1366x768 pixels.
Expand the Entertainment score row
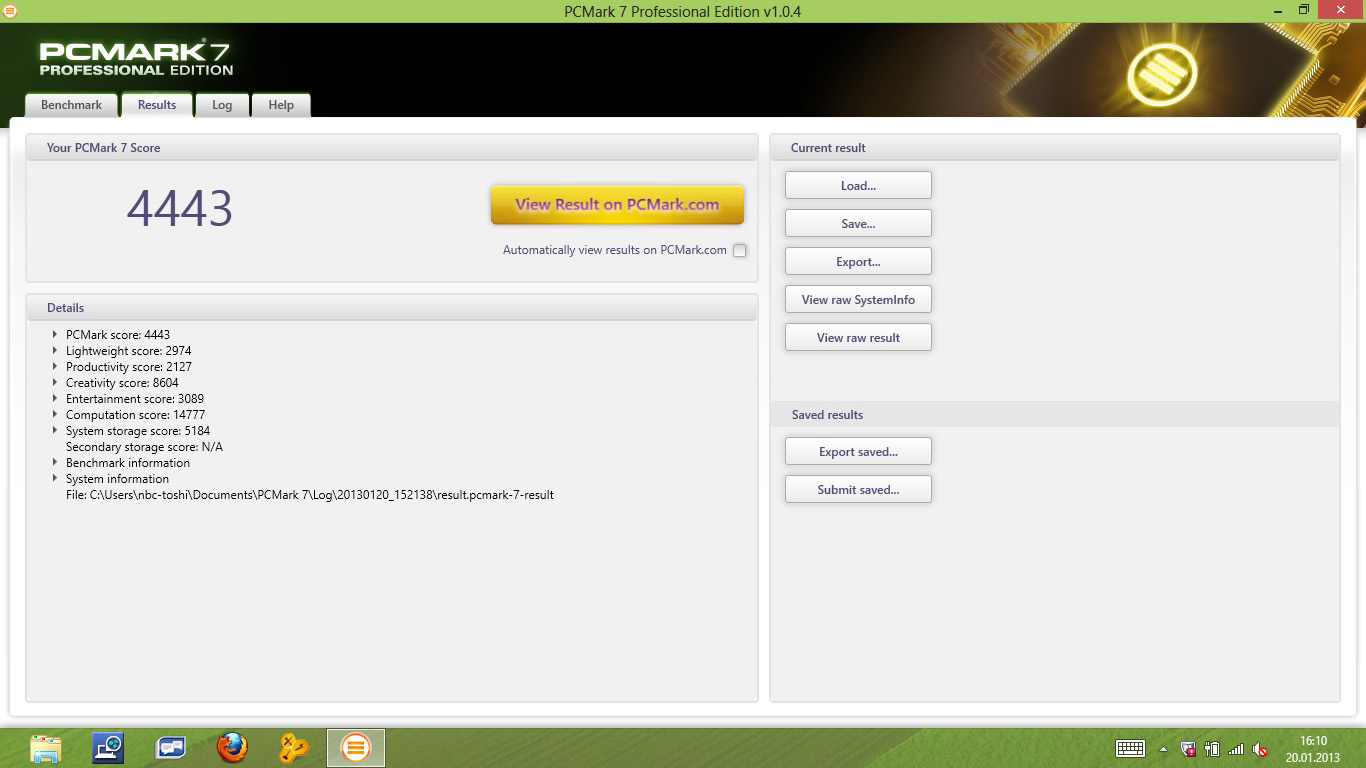(x=55, y=398)
